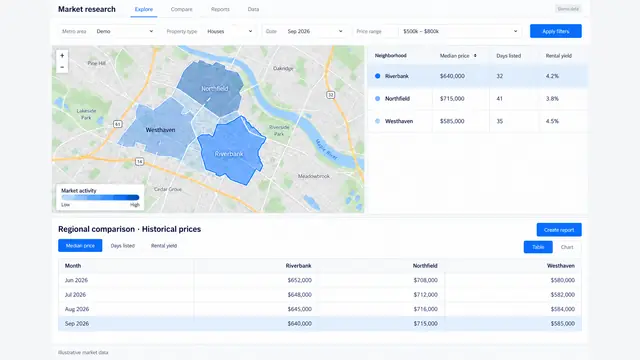
Task: Click Create report button
Action: pos(559,230)
